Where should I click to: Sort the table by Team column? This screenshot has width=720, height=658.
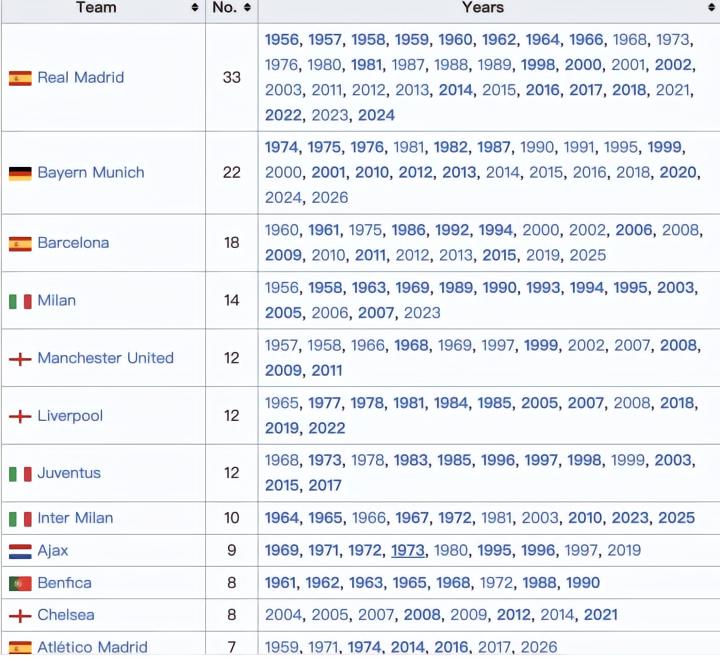(x=195, y=8)
